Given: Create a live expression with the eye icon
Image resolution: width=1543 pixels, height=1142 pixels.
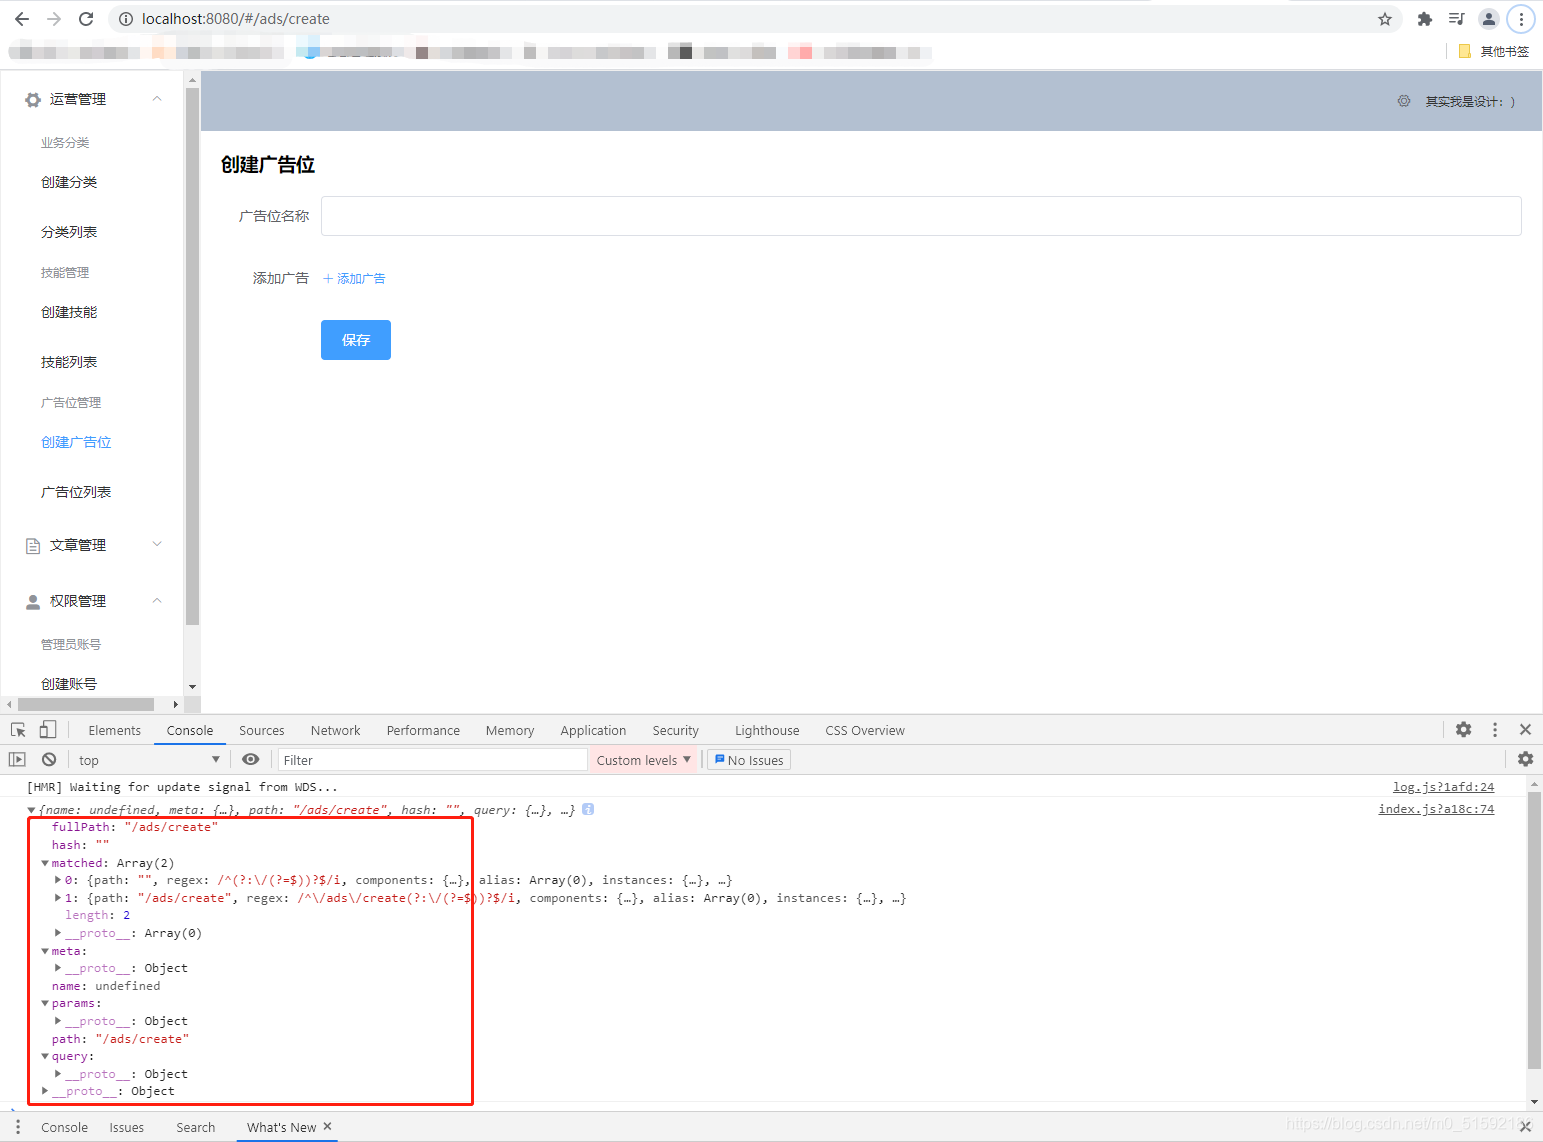Looking at the screenshot, I should pyautogui.click(x=251, y=760).
